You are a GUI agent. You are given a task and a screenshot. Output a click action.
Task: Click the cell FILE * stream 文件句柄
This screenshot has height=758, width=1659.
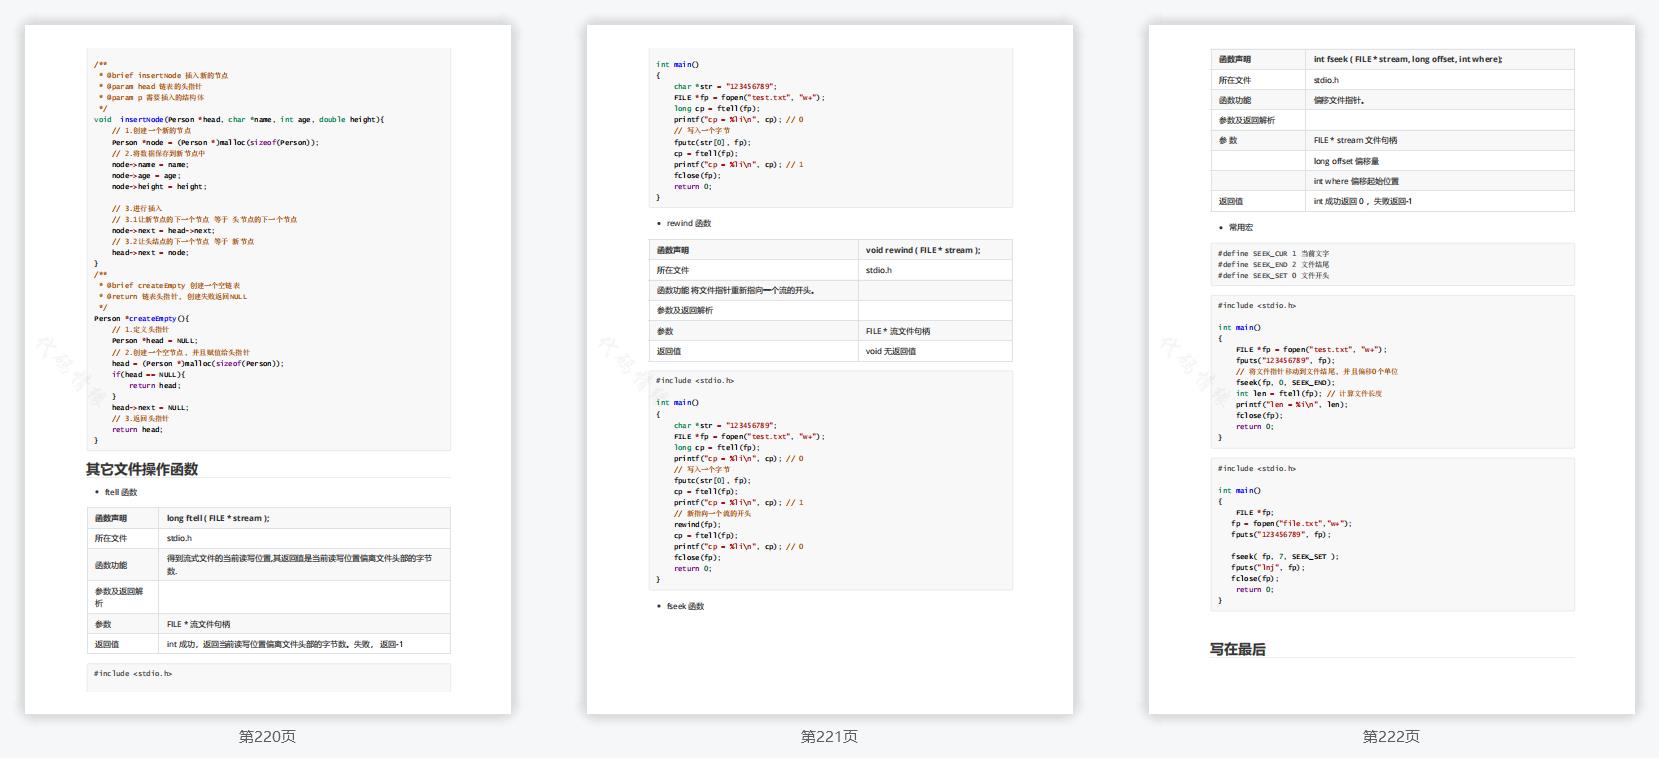point(1440,140)
